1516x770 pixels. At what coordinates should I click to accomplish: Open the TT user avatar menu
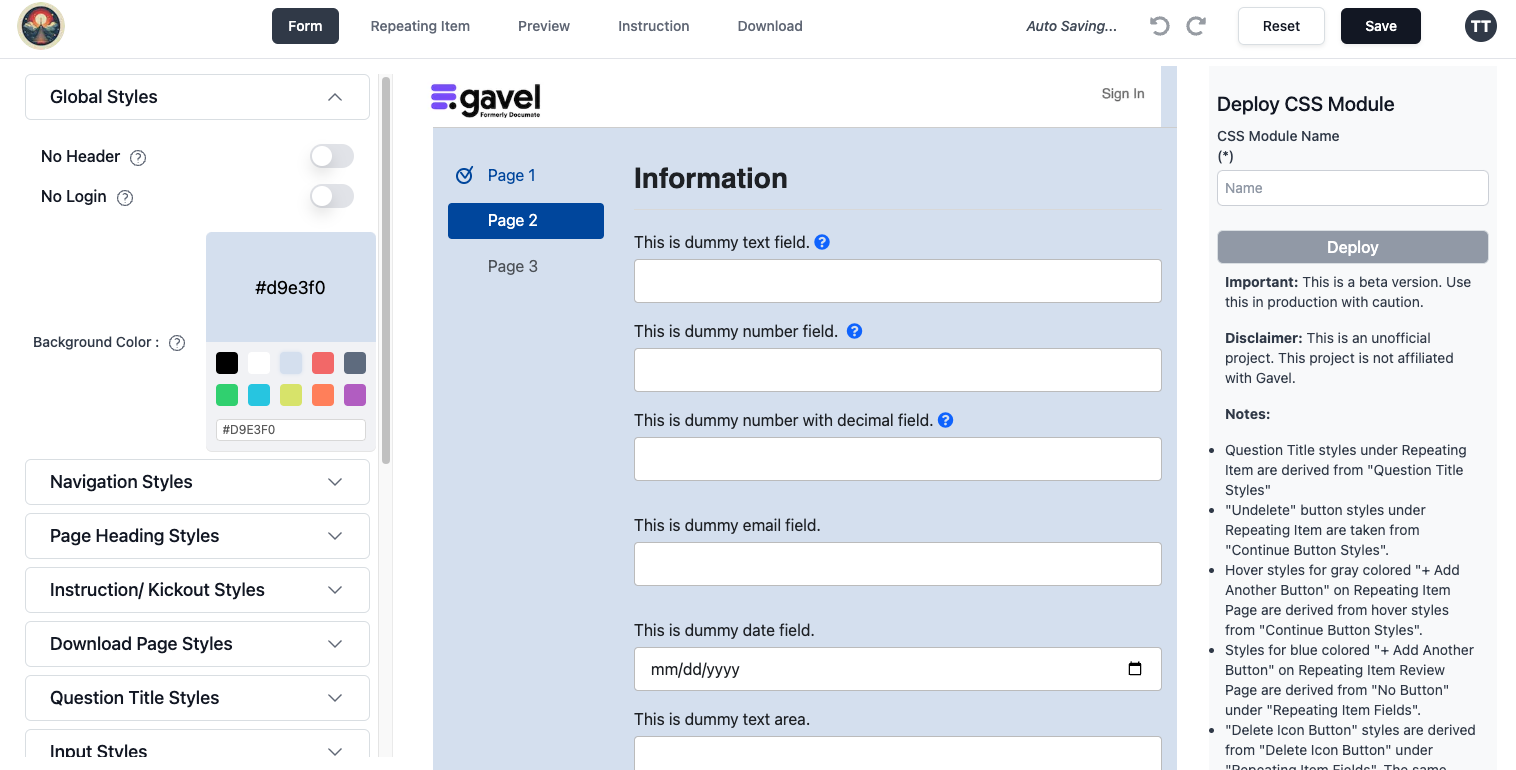pos(1481,26)
